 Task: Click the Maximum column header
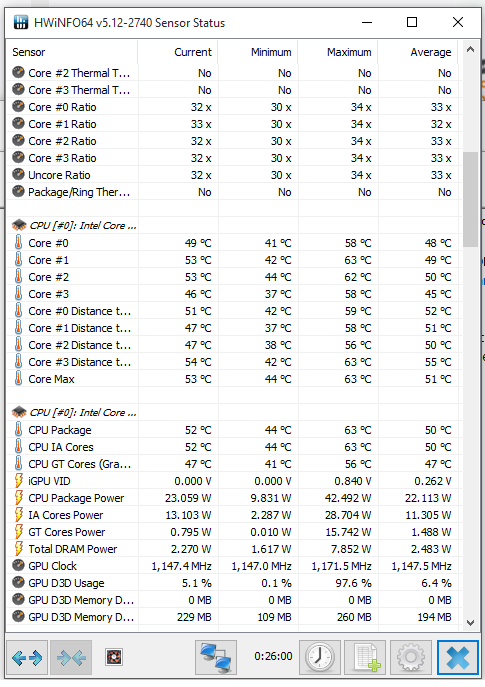338,52
